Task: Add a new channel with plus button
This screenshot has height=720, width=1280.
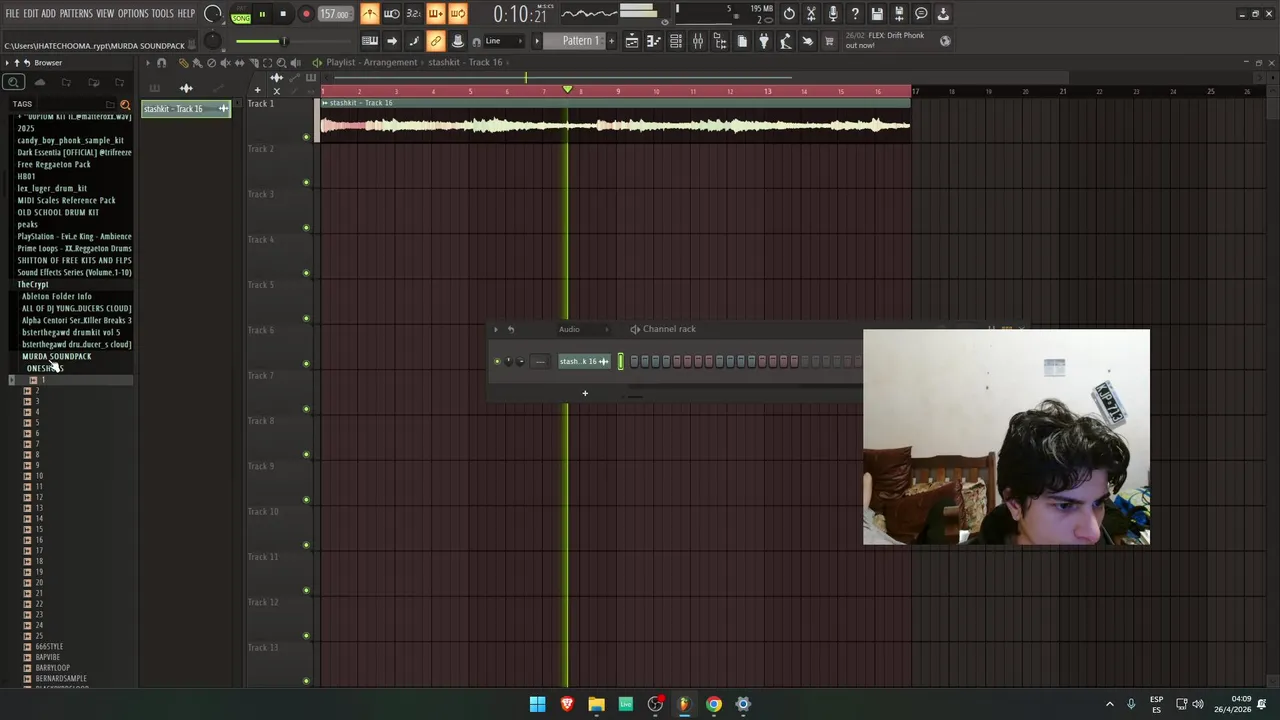Action: click(585, 393)
